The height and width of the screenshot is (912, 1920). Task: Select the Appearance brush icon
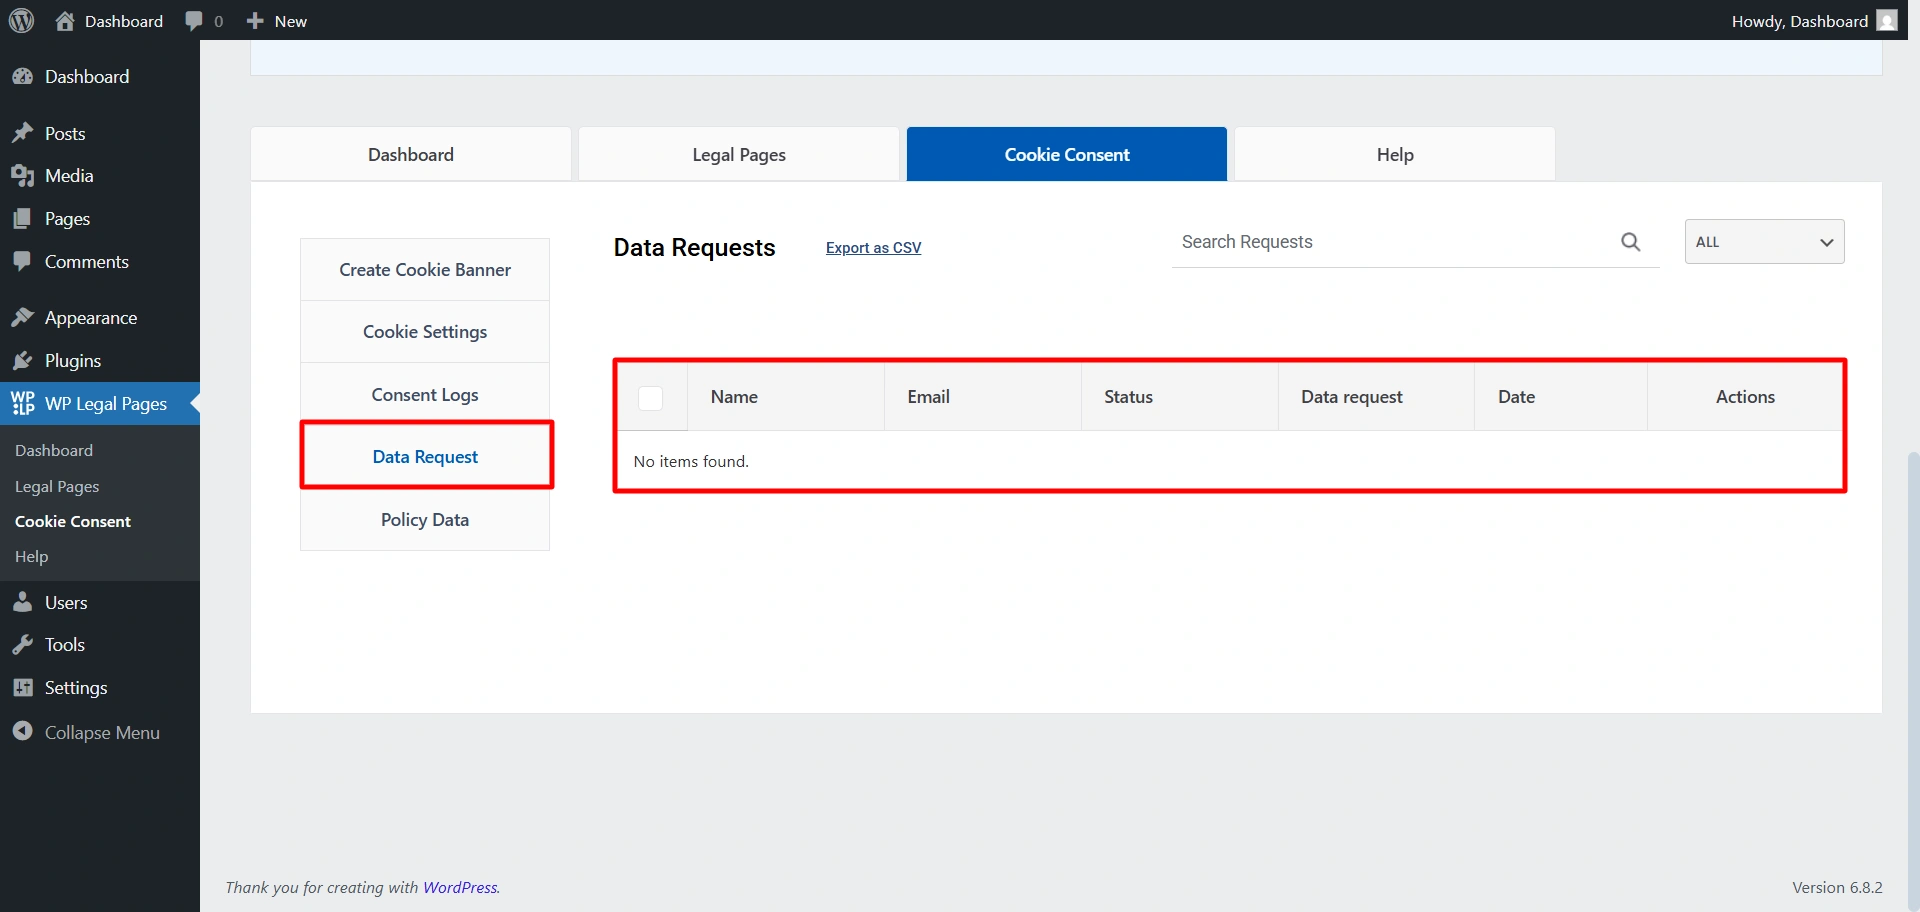click(23, 316)
